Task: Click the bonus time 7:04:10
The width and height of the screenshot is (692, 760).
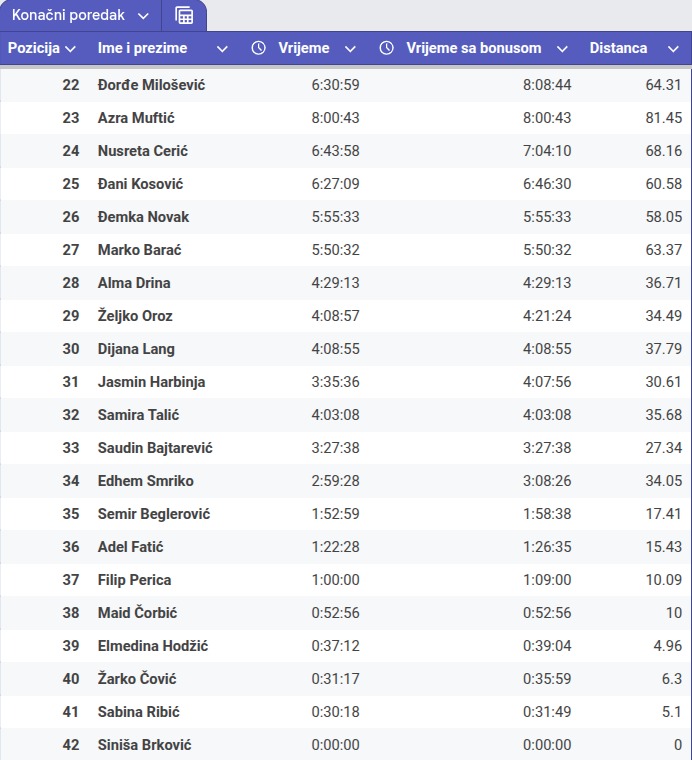Action: tap(547, 151)
